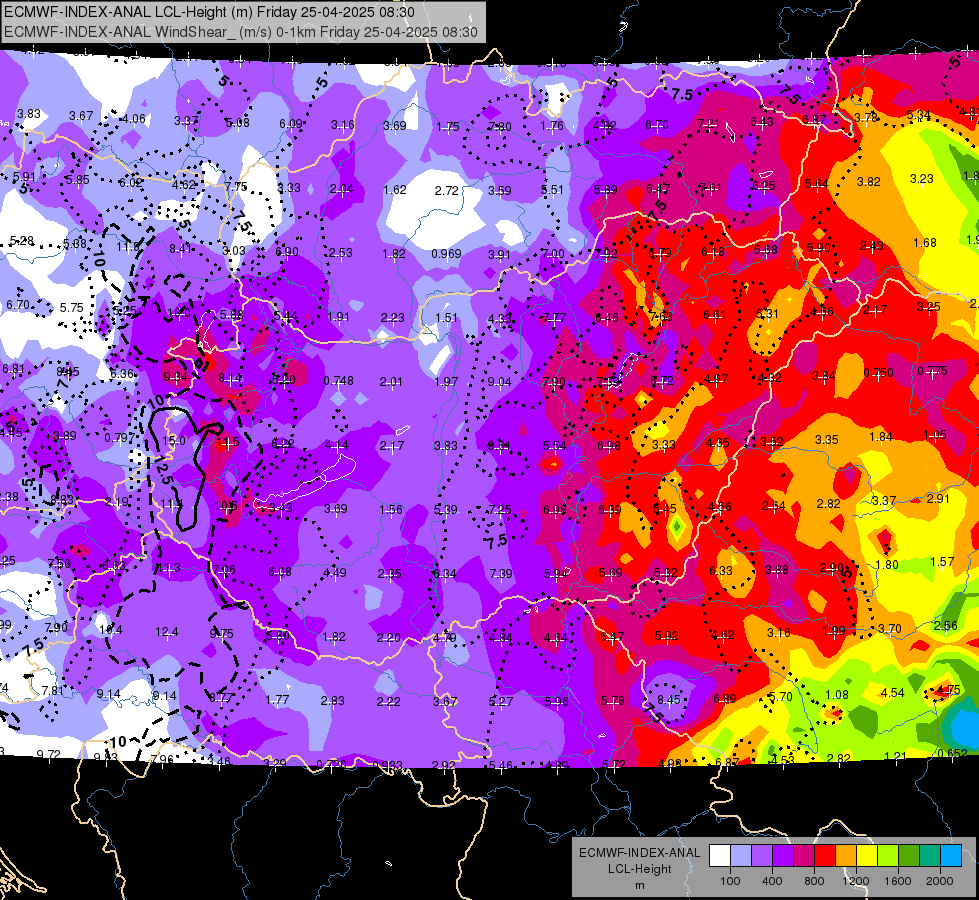
Task: Click the legend title LCL-Height
Action: [x=639, y=869]
